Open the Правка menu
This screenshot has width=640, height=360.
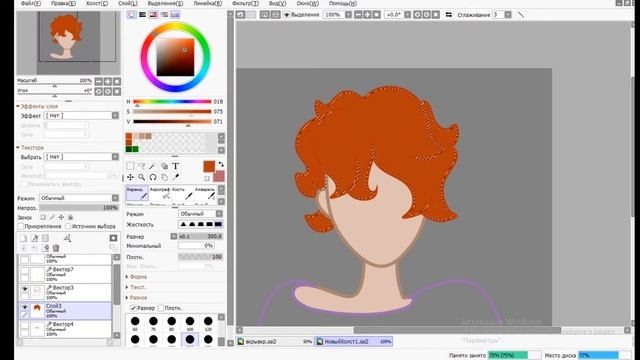63,3
